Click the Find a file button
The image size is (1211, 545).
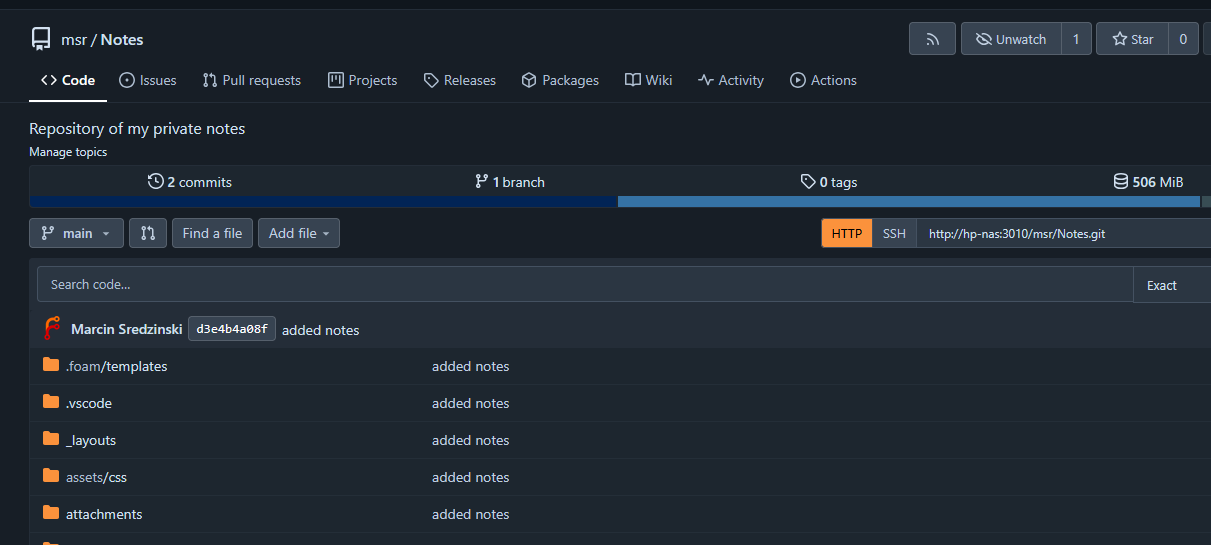(212, 233)
